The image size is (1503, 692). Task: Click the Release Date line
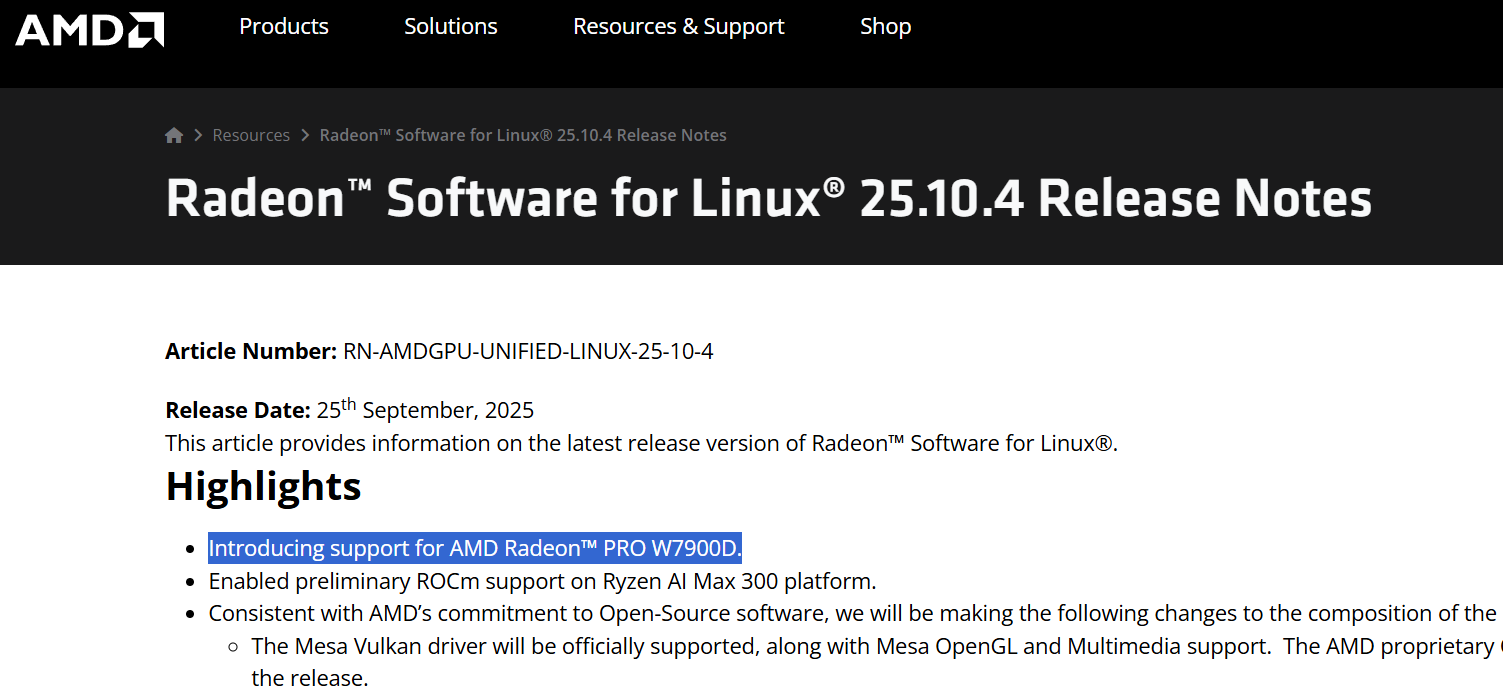click(x=350, y=410)
